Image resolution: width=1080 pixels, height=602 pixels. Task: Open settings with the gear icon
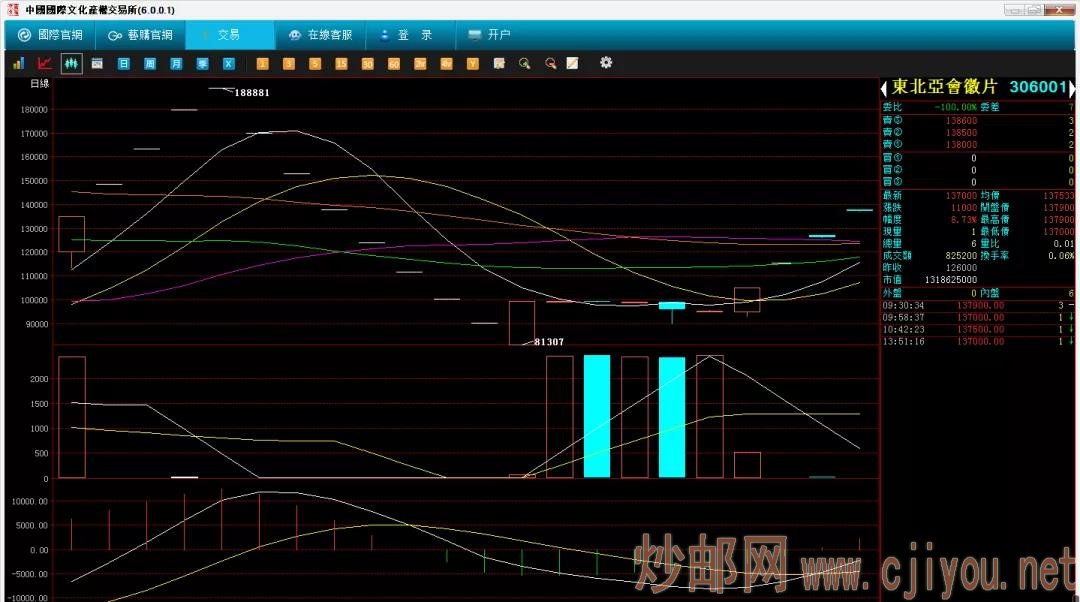click(605, 63)
